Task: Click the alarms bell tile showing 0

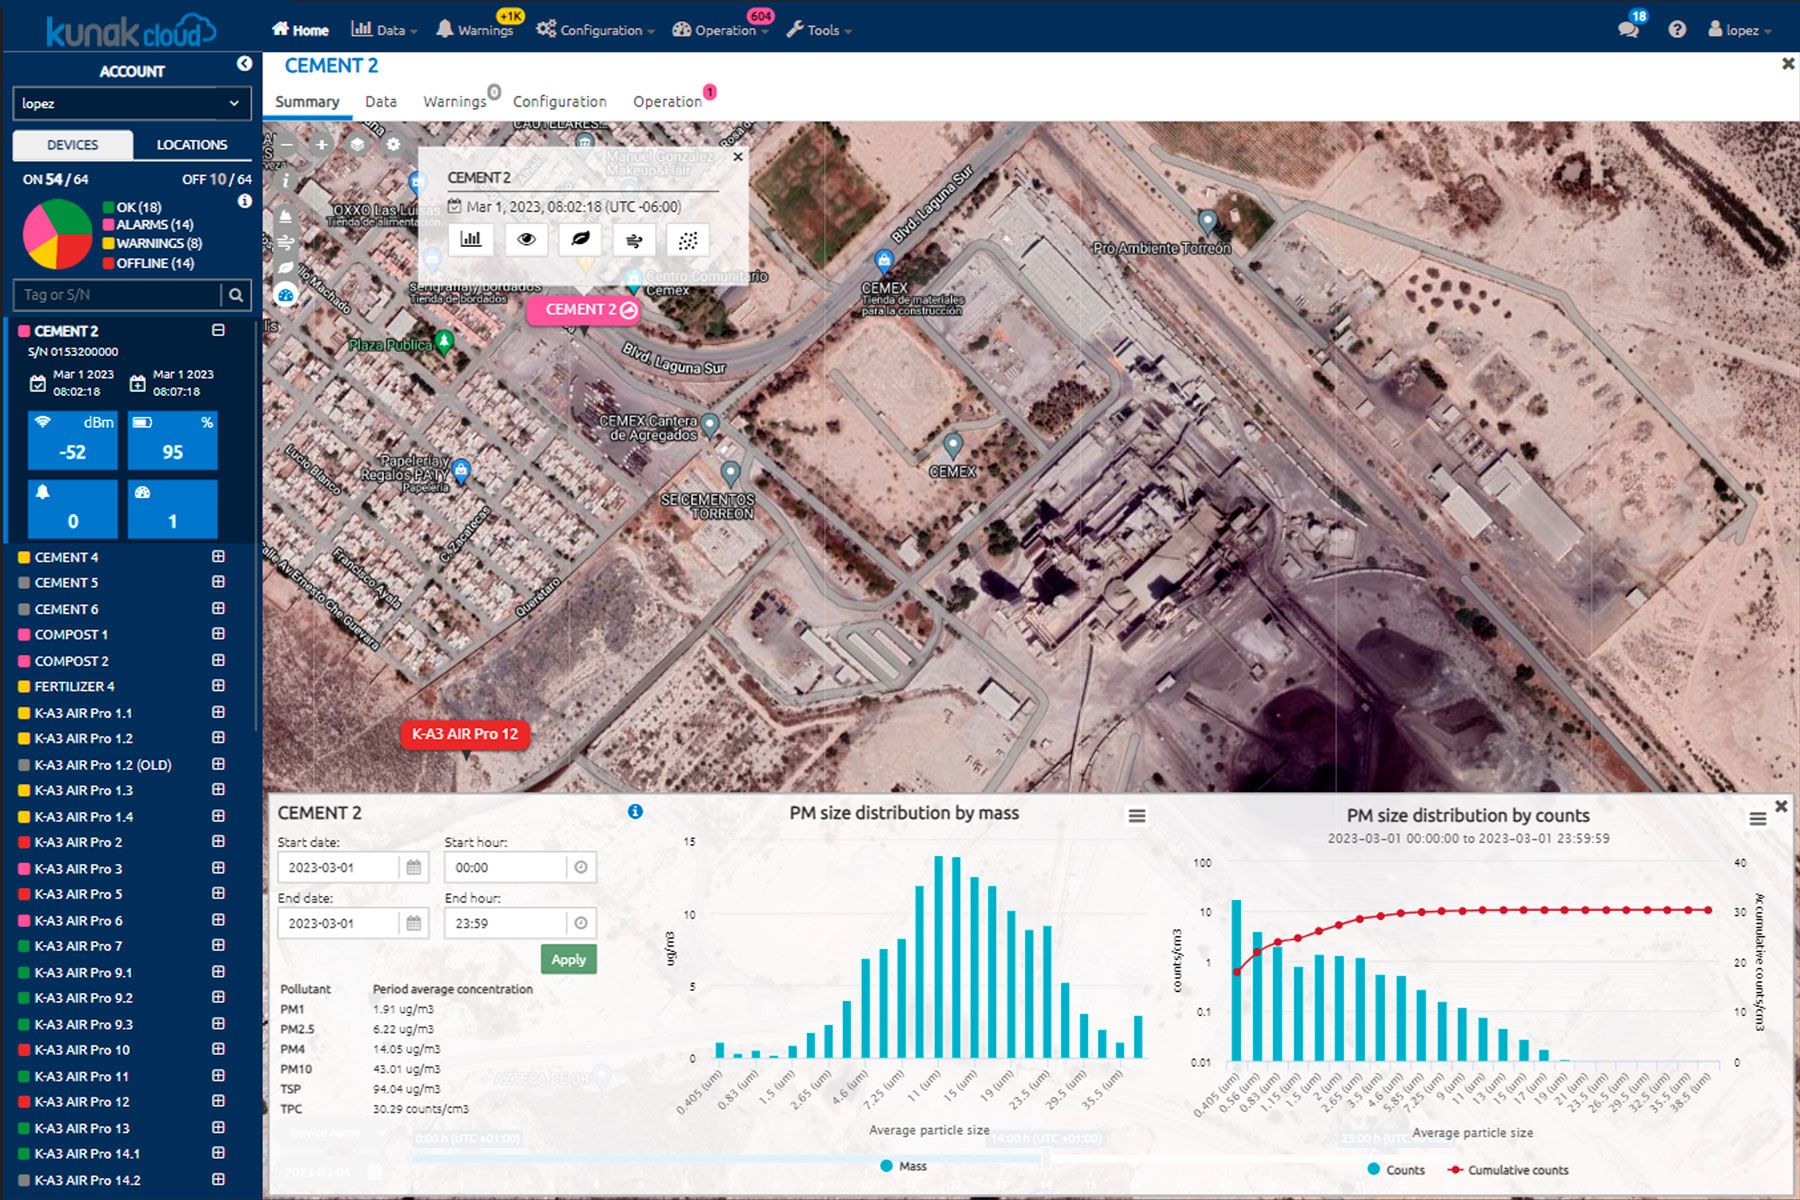Action: click(73, 509)
